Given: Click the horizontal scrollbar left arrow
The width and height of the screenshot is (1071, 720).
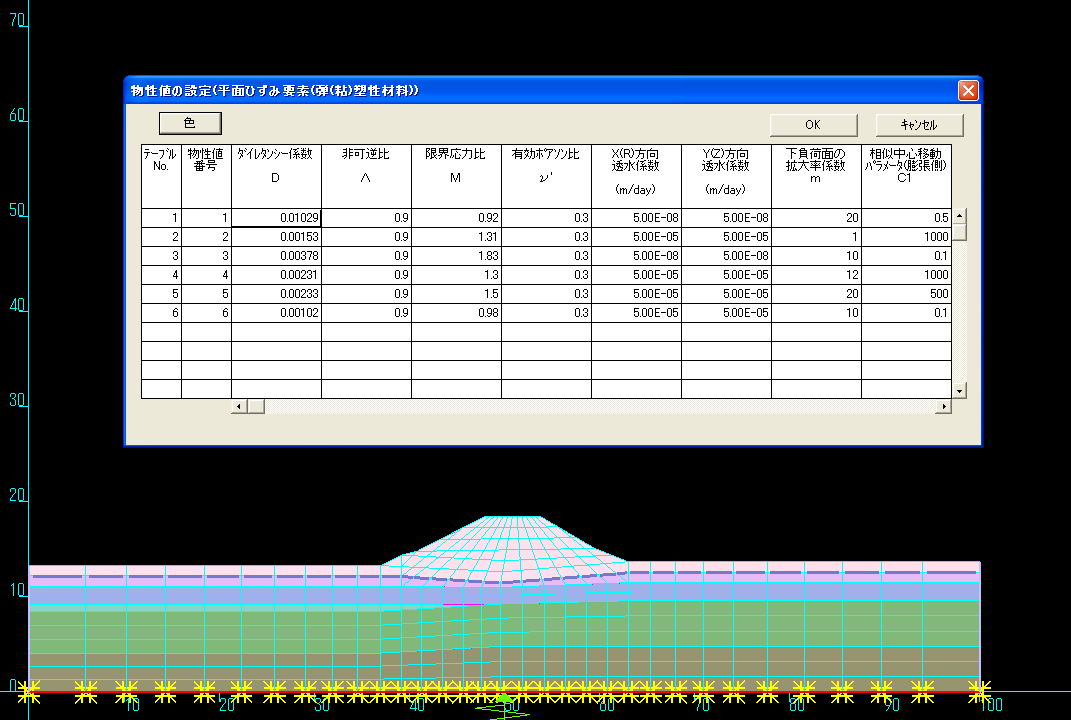Looking at the screenshot, I should [239, 406].
